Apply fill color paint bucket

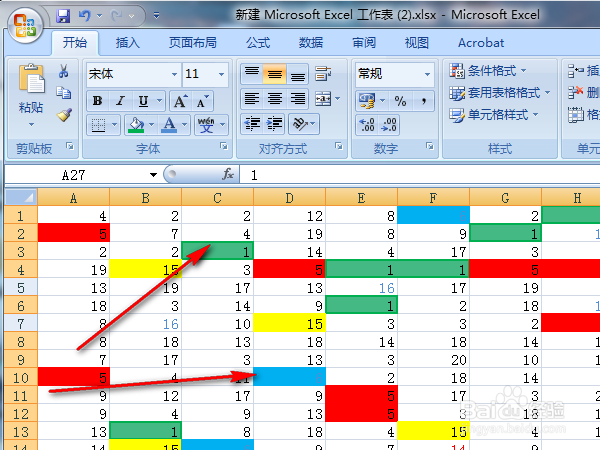tap(137, 125)
